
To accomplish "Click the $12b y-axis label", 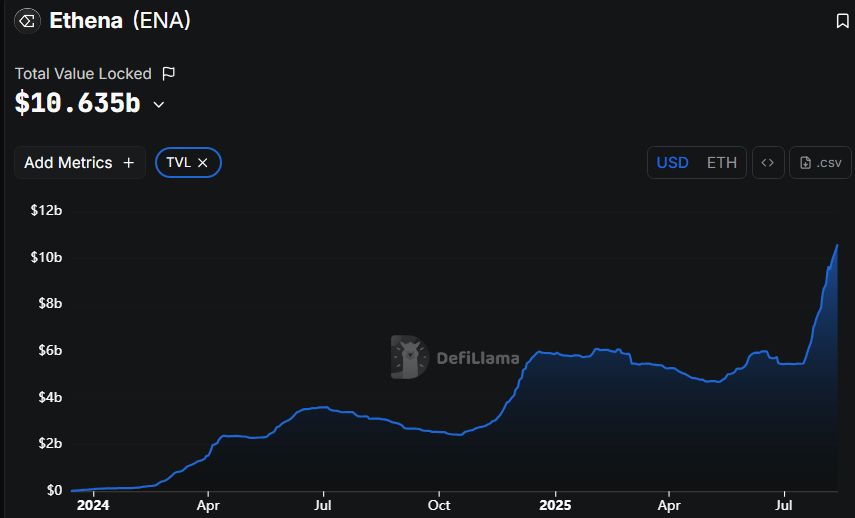I will coord(46,210).
